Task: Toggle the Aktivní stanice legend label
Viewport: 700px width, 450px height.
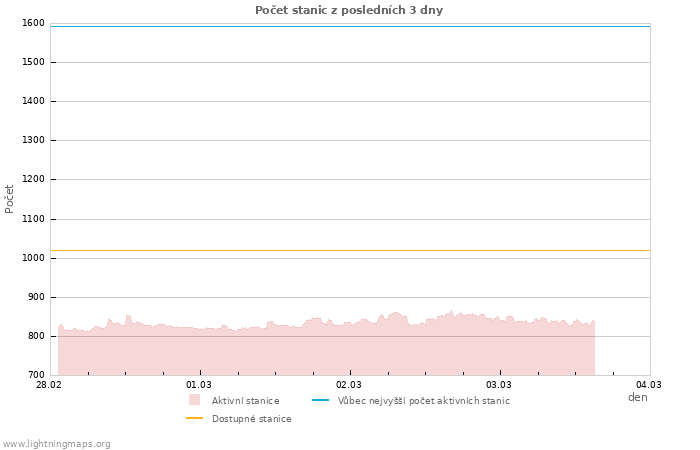Action: 245,401
